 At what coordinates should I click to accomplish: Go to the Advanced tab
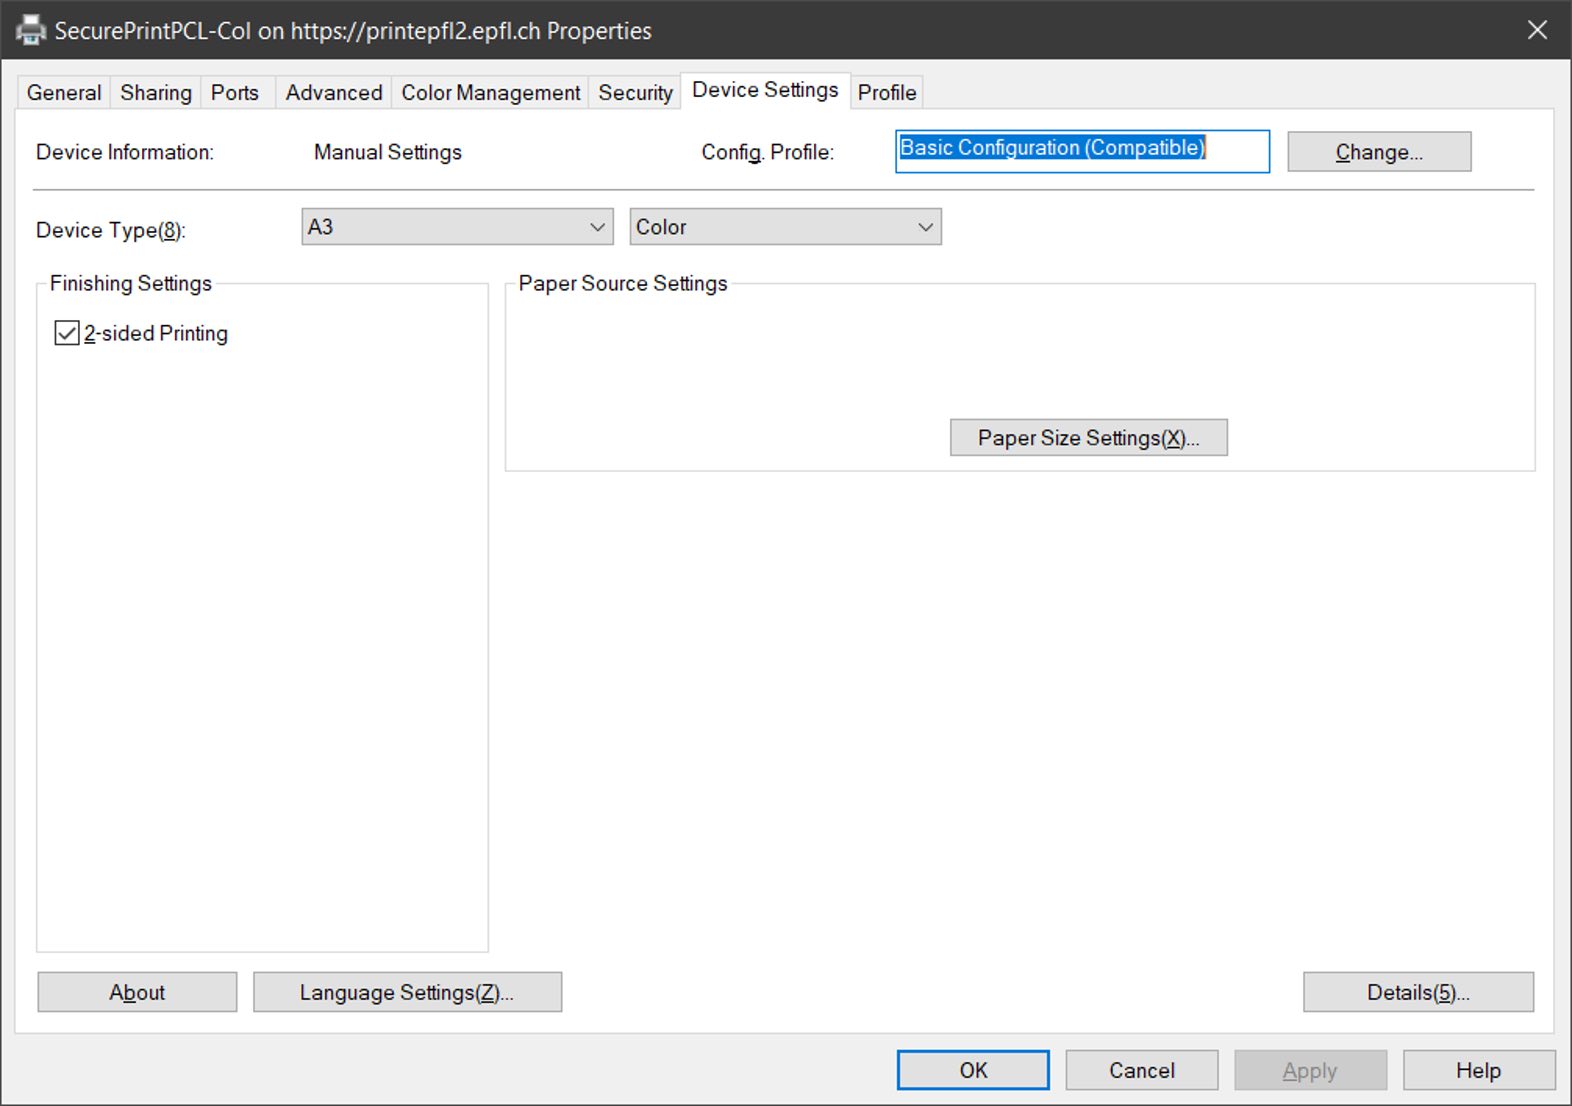tap(333, 93)
